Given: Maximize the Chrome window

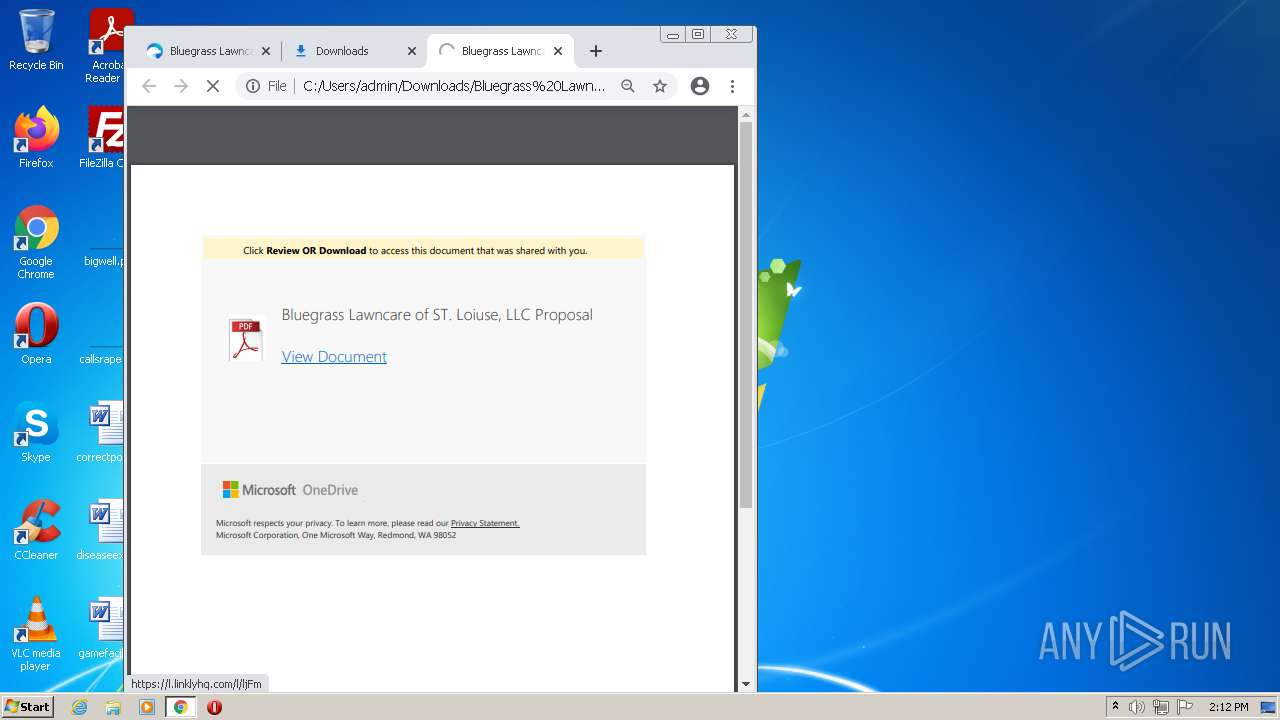Looking at the screenshot, I should [698, 34].
